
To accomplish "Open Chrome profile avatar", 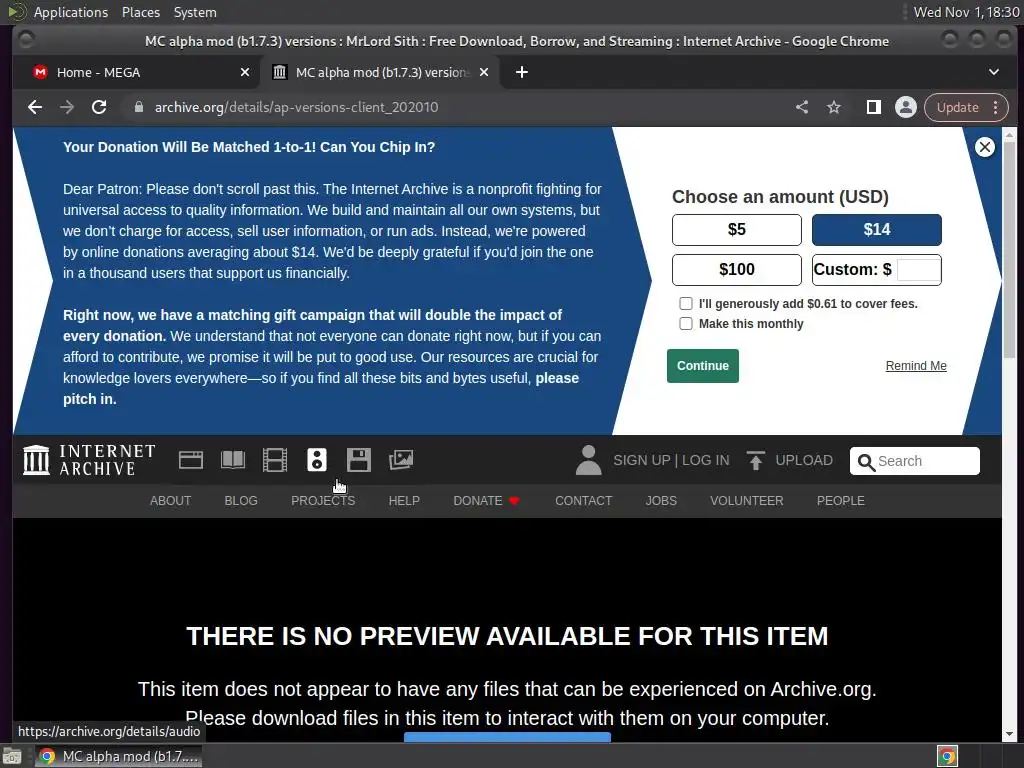I will (x=906, y=107).
